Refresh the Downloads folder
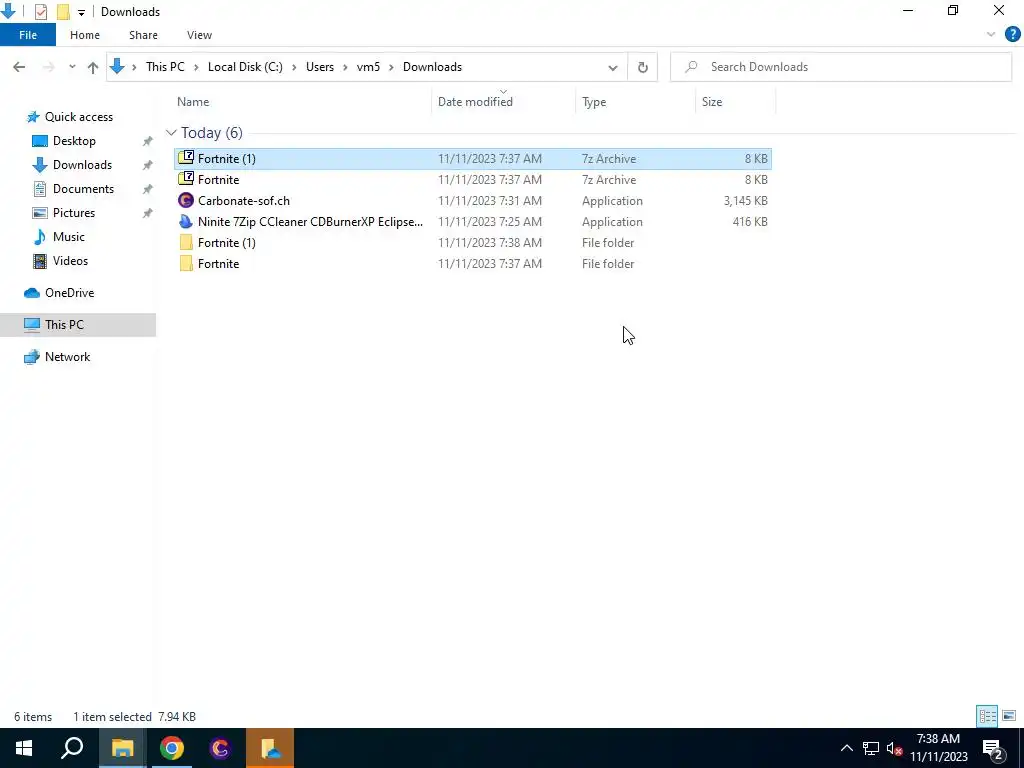The width and height of the screenshot is (1024, 768). click(x=643, y=67)
